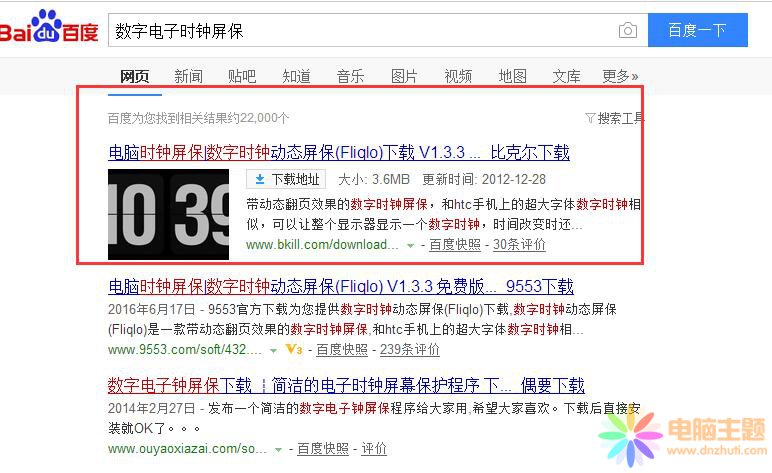Switch to the 图片 tab
Image resolution: width=772 pixels, height=473 pixels.
[404, 76]
